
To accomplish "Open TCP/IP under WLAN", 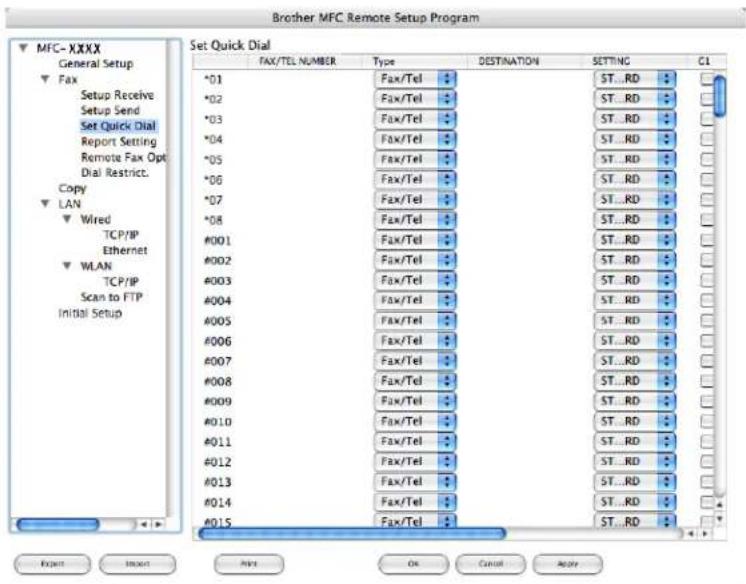I will pyautogui.click(x=121, y=282).
